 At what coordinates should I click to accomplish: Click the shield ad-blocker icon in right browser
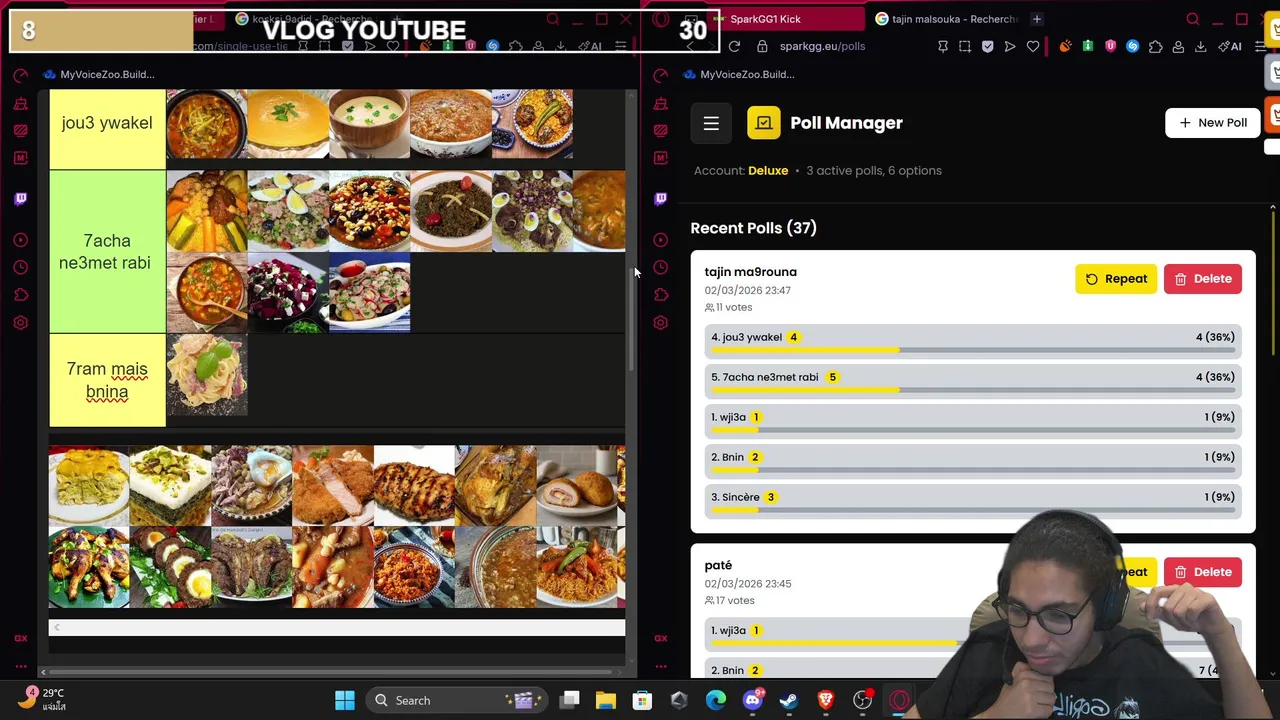tap(987, 46)
